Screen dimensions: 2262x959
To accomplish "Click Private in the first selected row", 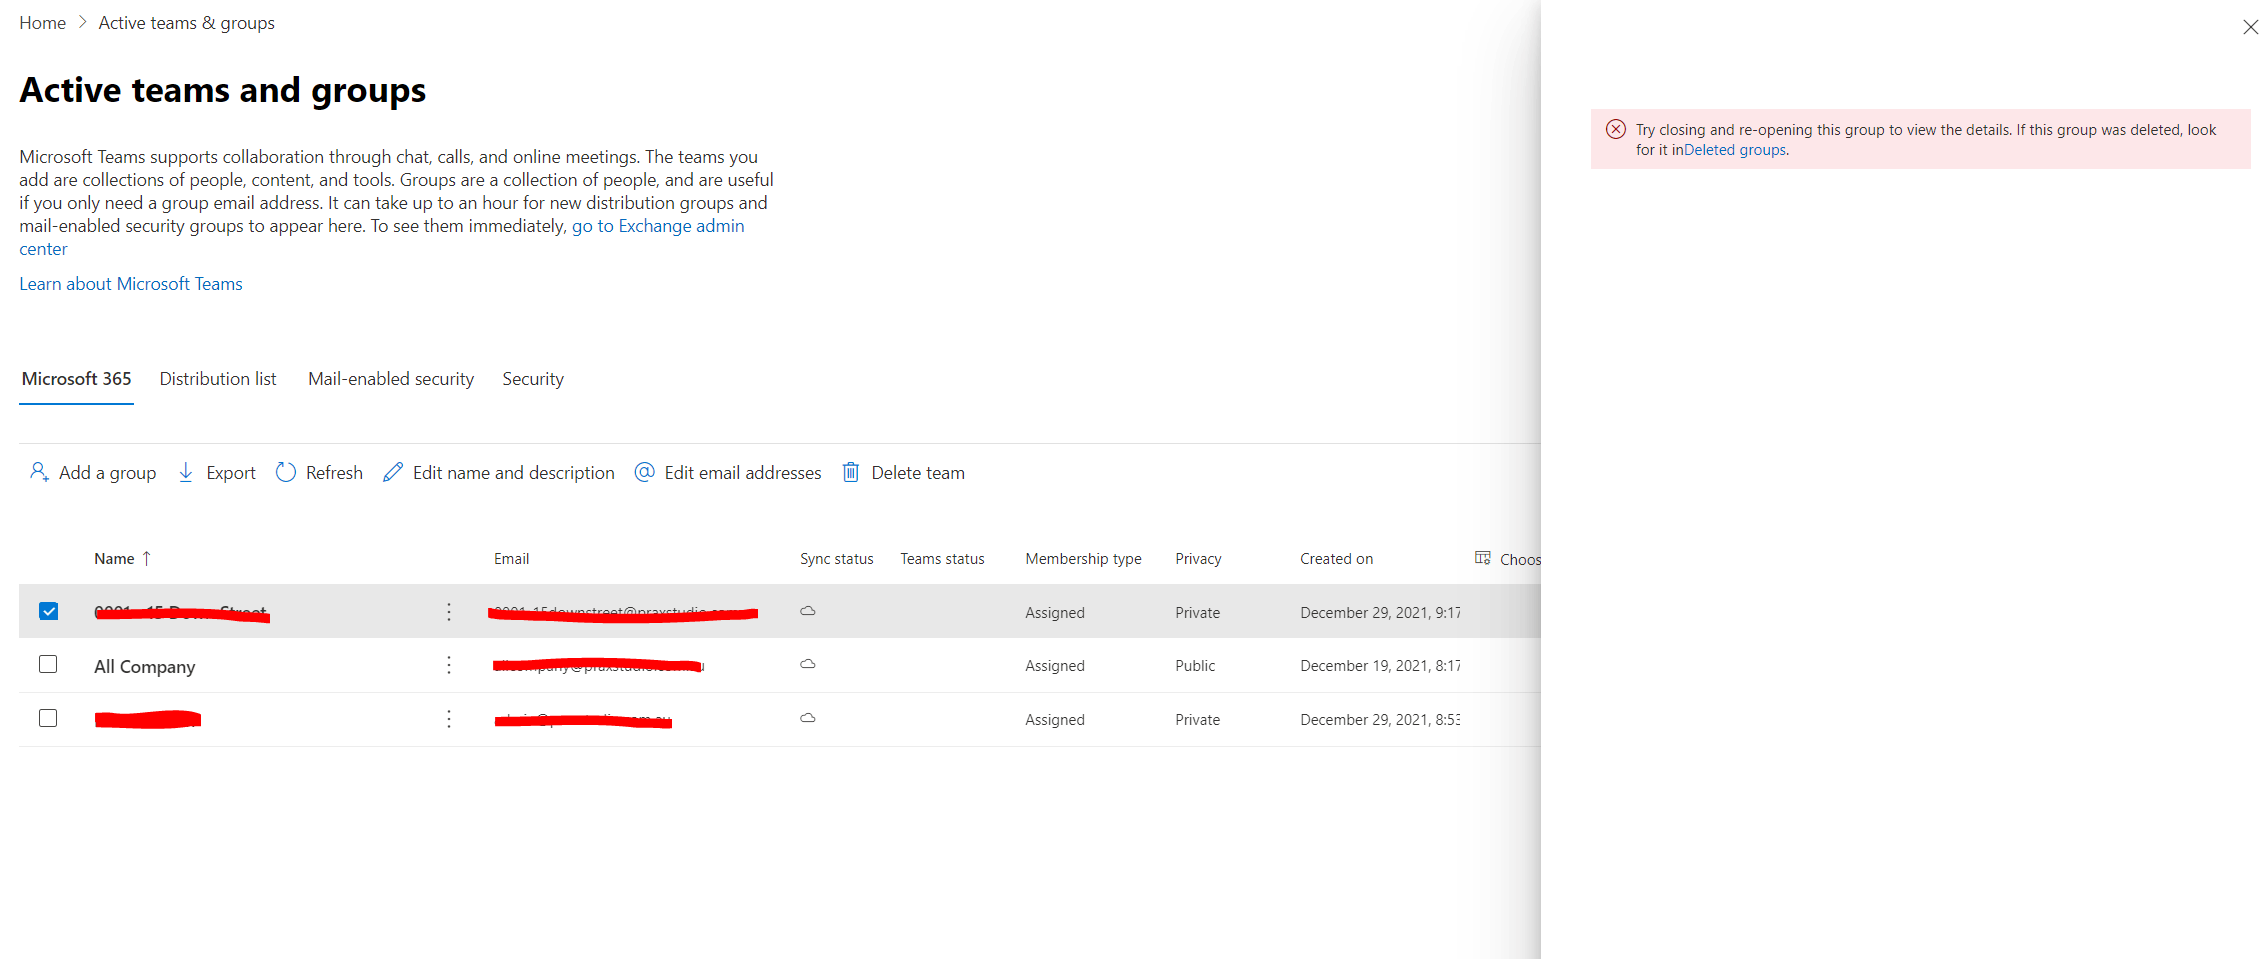I will (x=1197, y=613).
